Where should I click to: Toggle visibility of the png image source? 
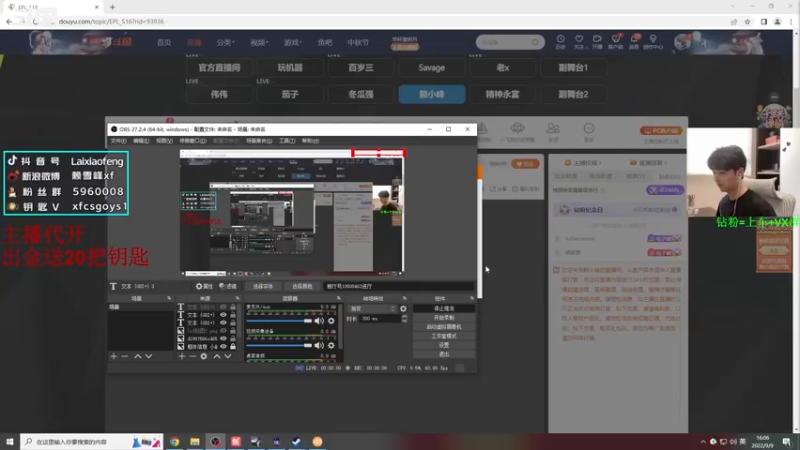coord(223,331)
